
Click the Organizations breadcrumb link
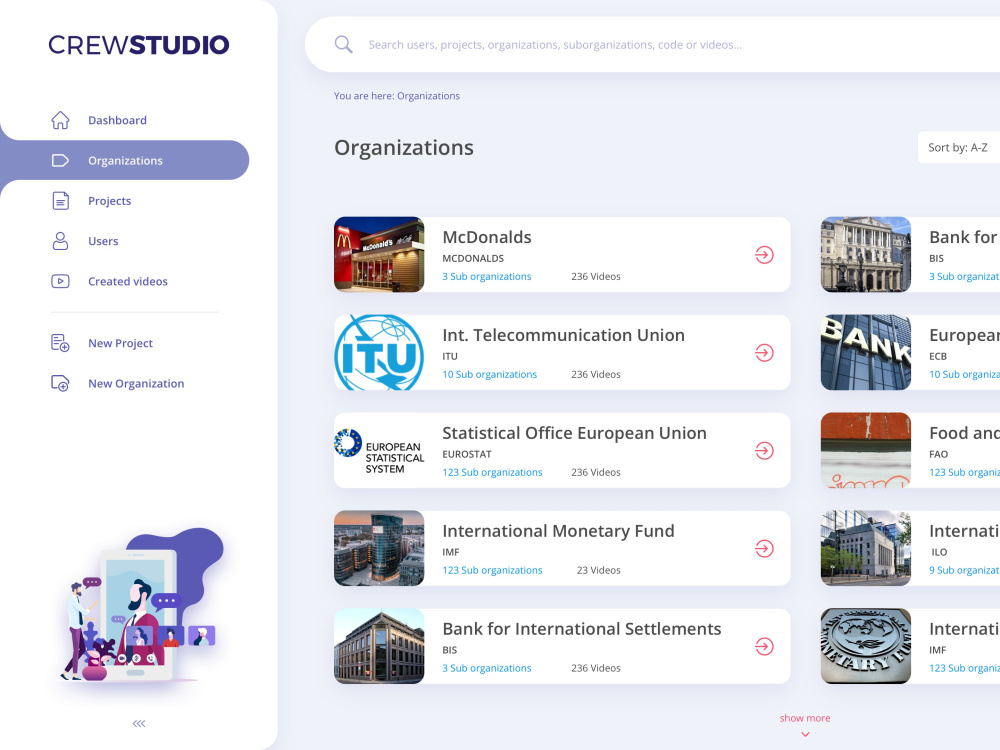tap(428, 96)
